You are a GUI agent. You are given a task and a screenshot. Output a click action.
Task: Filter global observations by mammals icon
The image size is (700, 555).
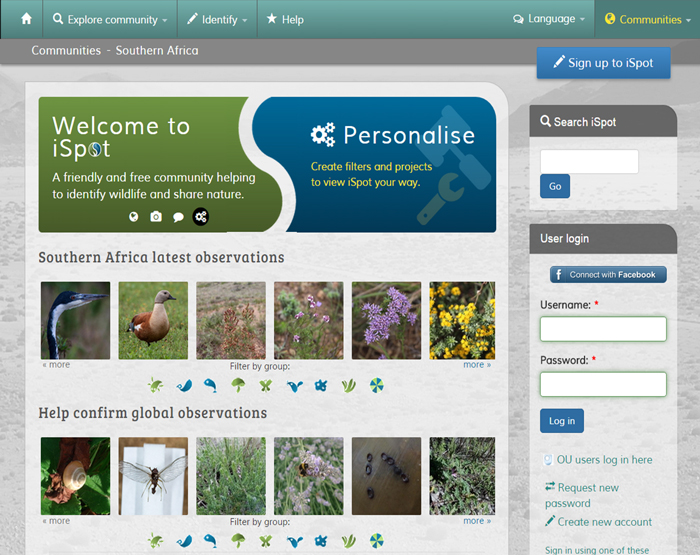coord(295,541)
